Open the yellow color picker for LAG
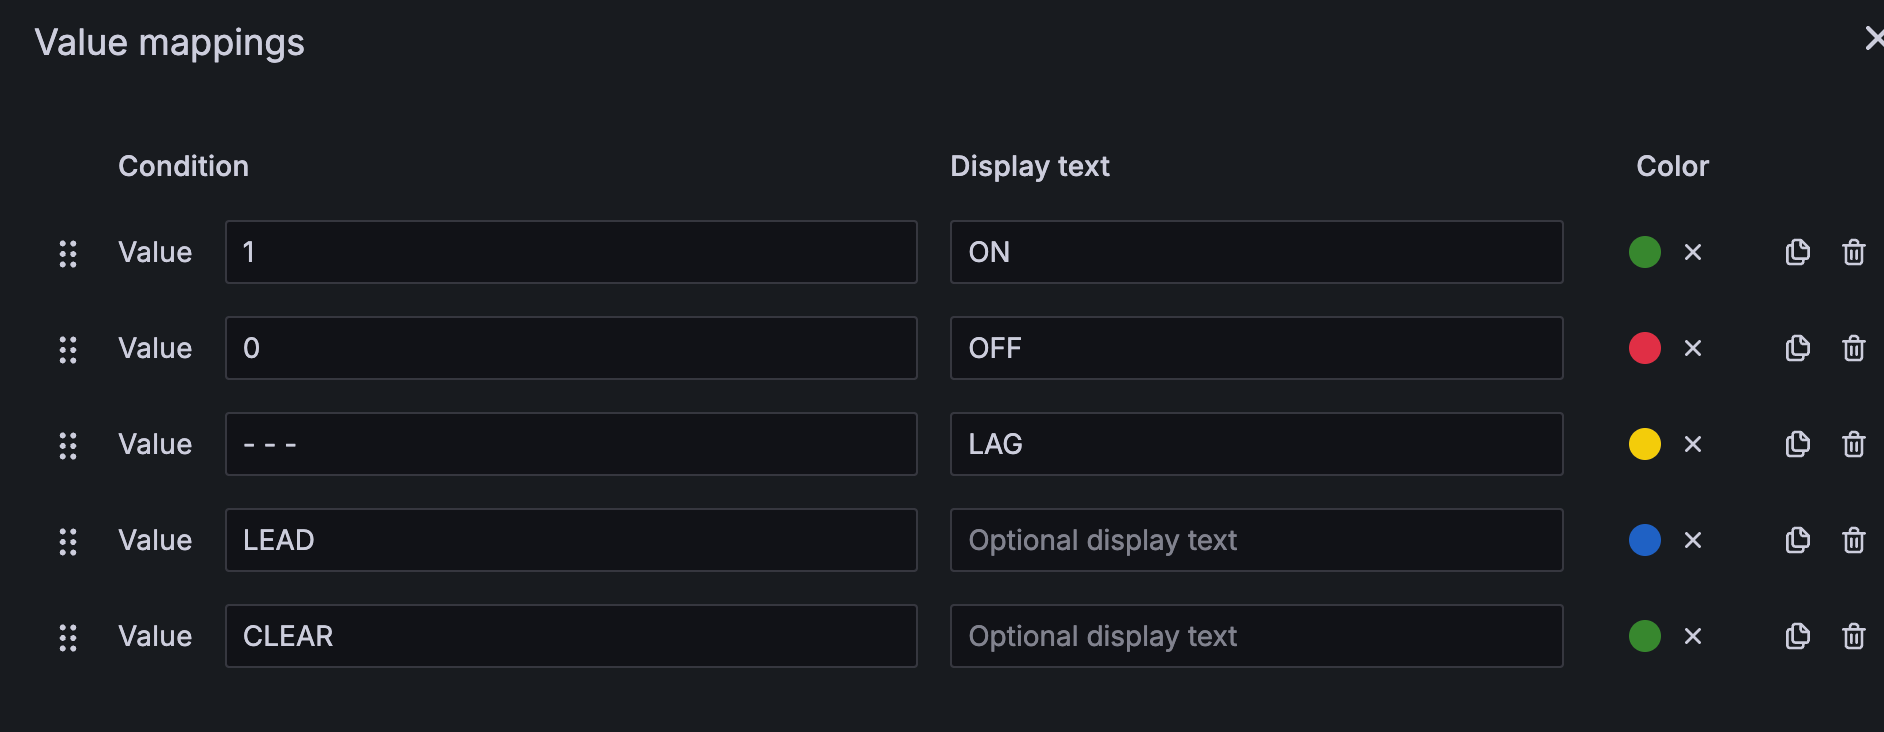The image size is (1884, 732). [x=1644, y=444]
